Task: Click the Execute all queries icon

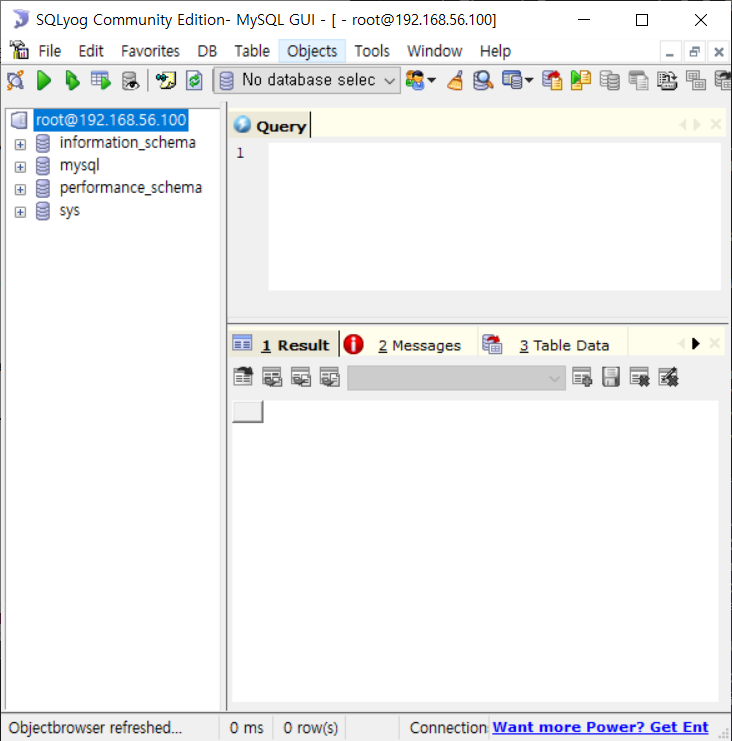Action: click(72, 80)
